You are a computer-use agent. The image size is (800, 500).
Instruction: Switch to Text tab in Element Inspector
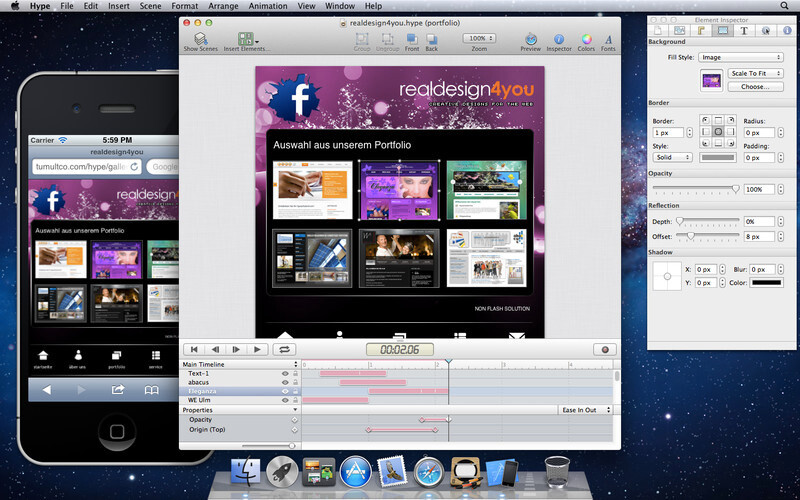744,31
